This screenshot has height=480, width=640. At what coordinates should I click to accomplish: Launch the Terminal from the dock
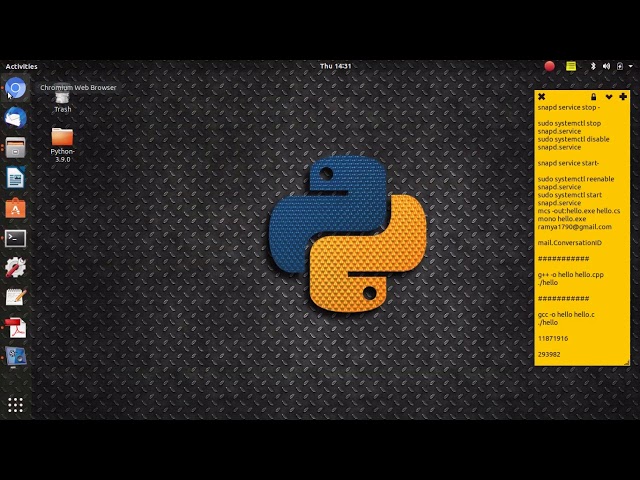coord(16,238)
